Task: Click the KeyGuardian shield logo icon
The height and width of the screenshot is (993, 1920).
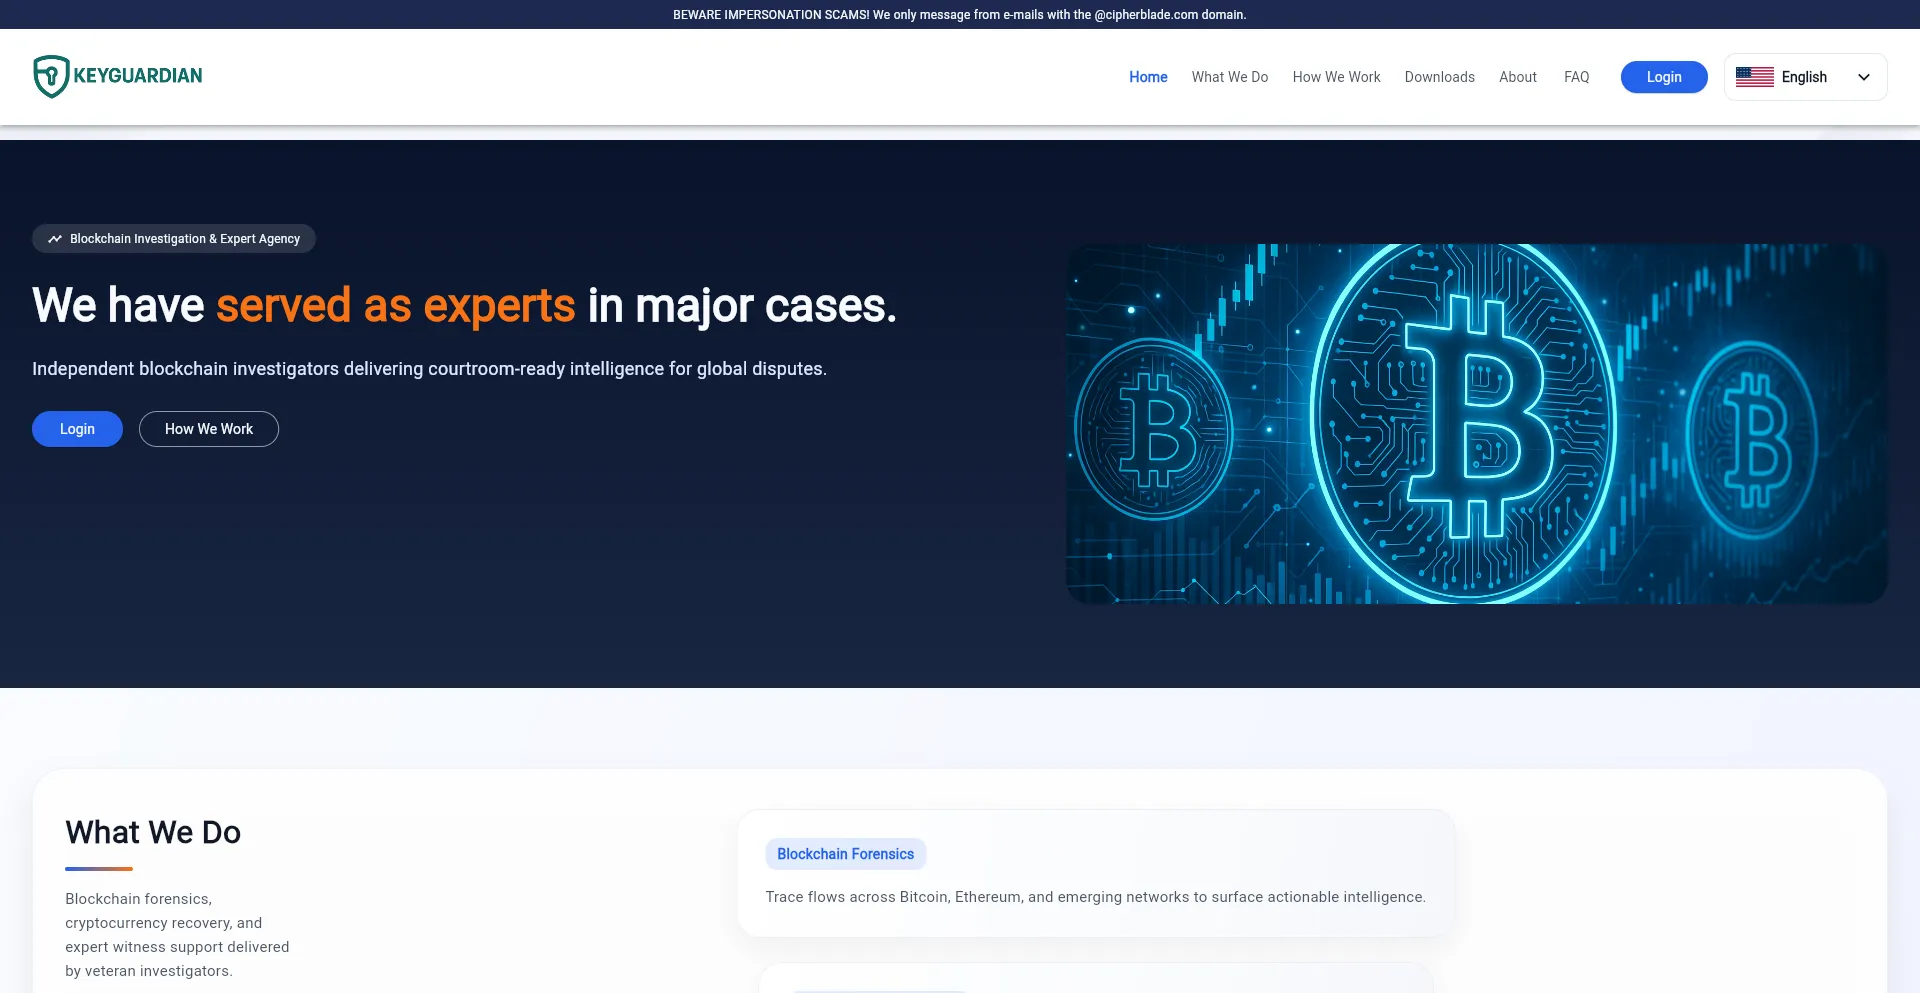Action: (x=51, y=75)
